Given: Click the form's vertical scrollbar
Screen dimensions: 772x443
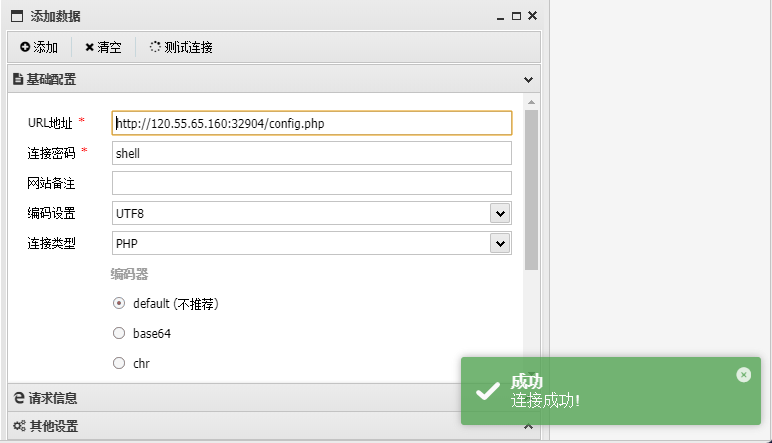Looking at the screenshot, I should click(x=531, y=190).
